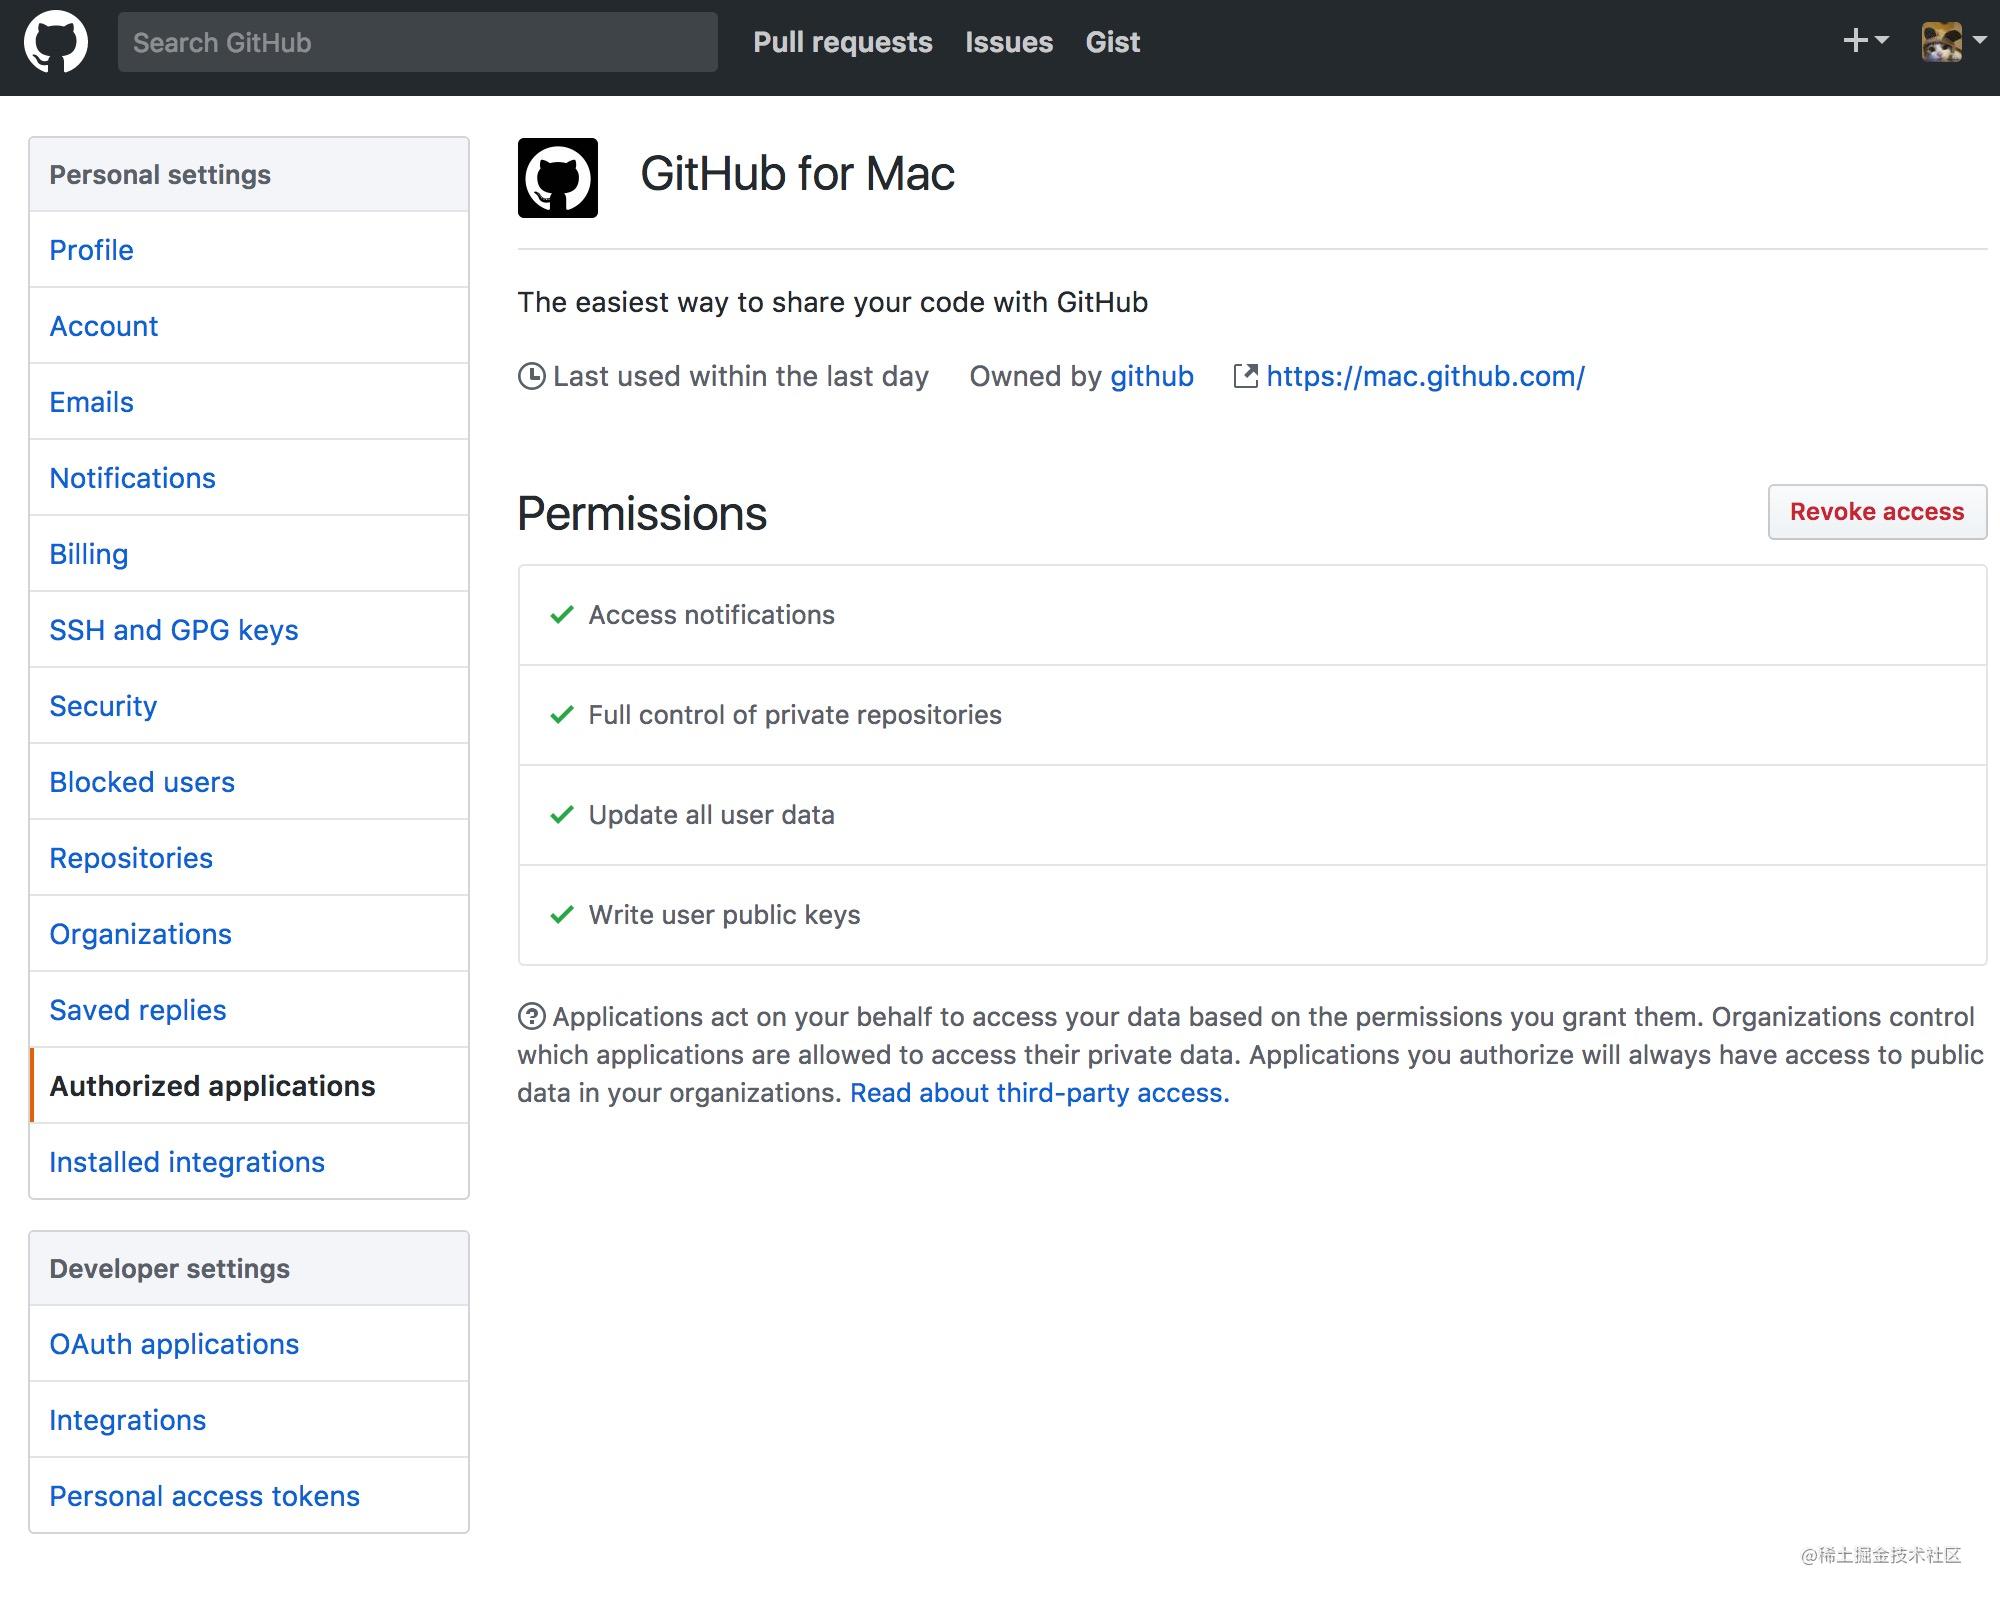The image size is (2000, 1604).
Task: Open the account menu caret next to the avatar
Action: pos(1981,41)
